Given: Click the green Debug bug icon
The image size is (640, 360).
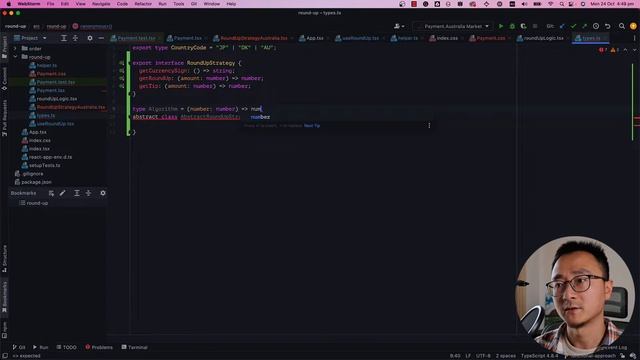Looking at the screenshot, I should click(512, 26).
